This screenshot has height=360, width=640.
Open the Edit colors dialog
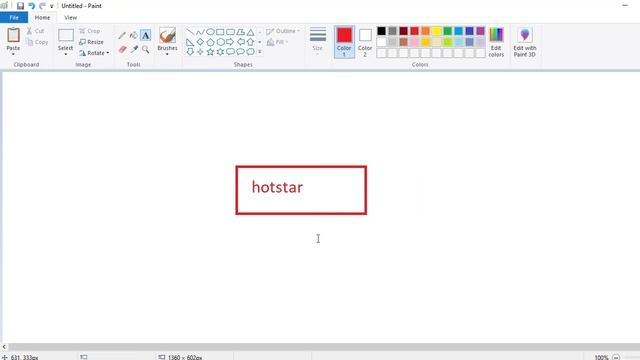496,42
